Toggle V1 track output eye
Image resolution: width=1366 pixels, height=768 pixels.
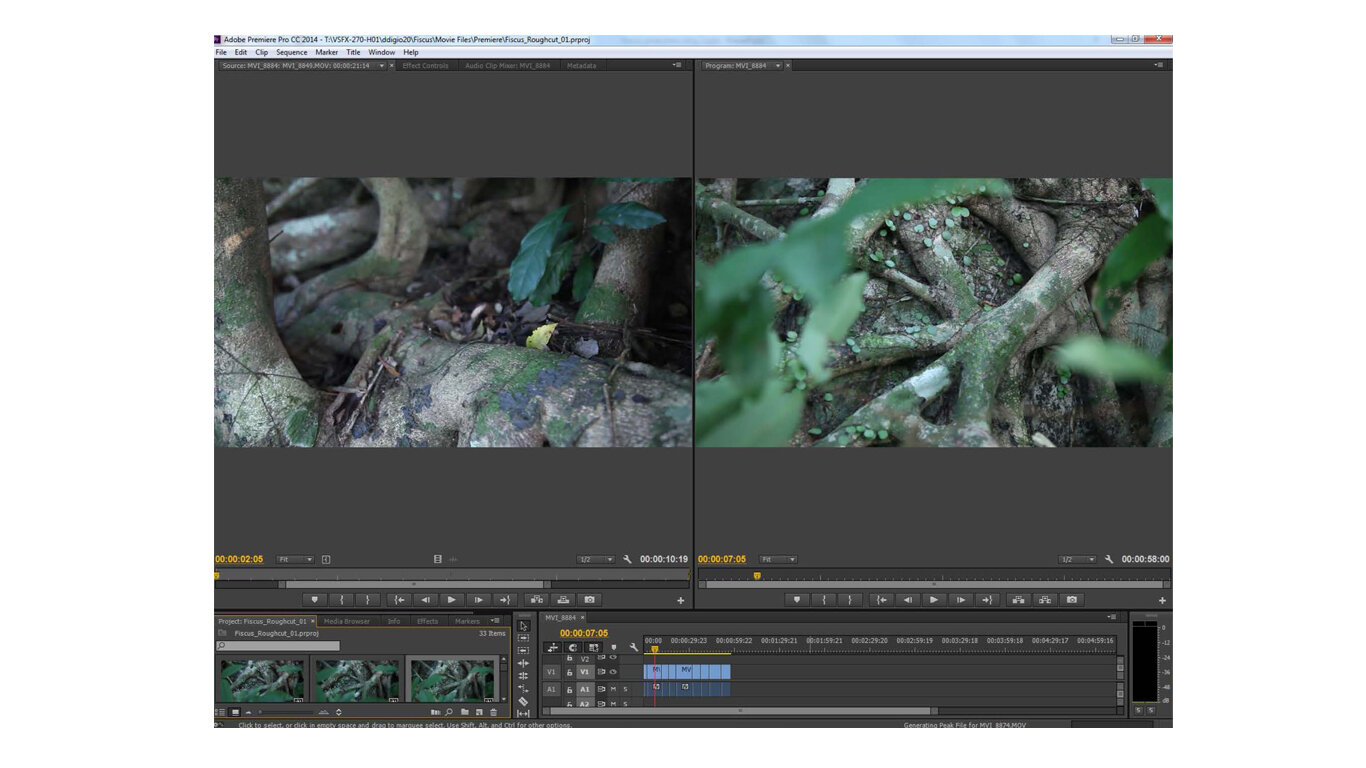[x=613, y=673]
